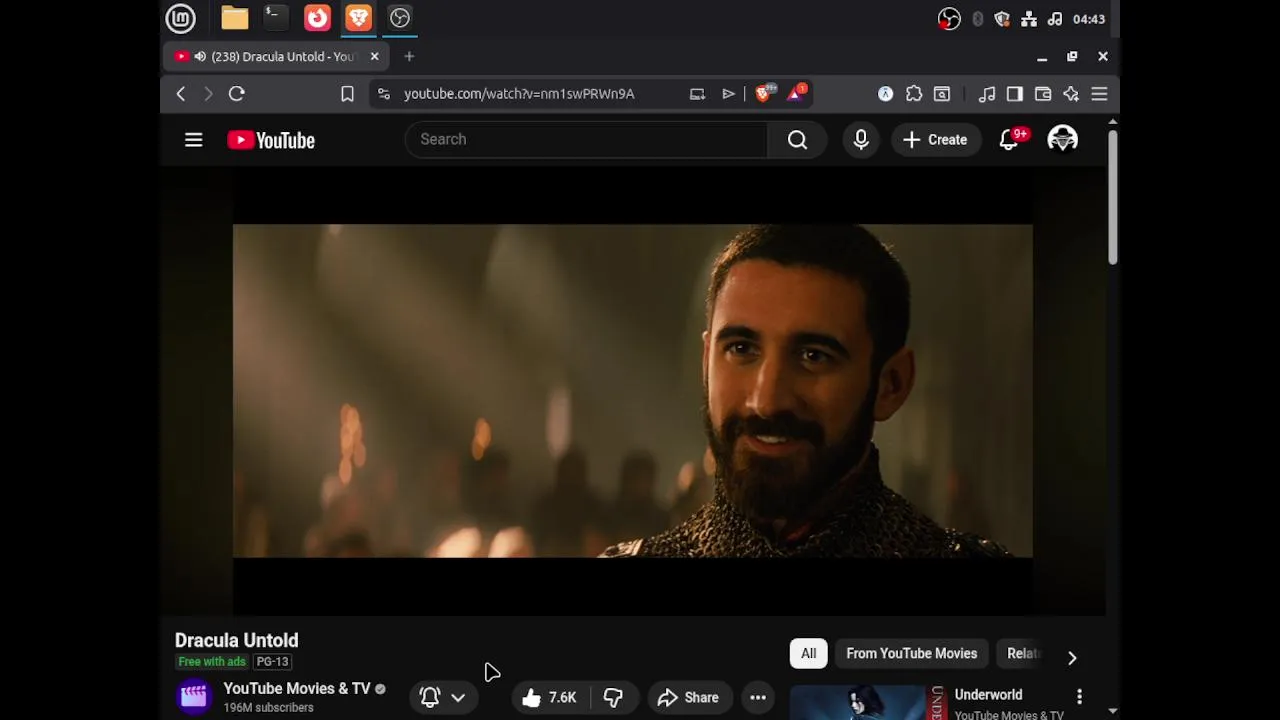This screenshot has width=1280, height=720.
Task: Select the All filter chip
Action: click(808, 654)
